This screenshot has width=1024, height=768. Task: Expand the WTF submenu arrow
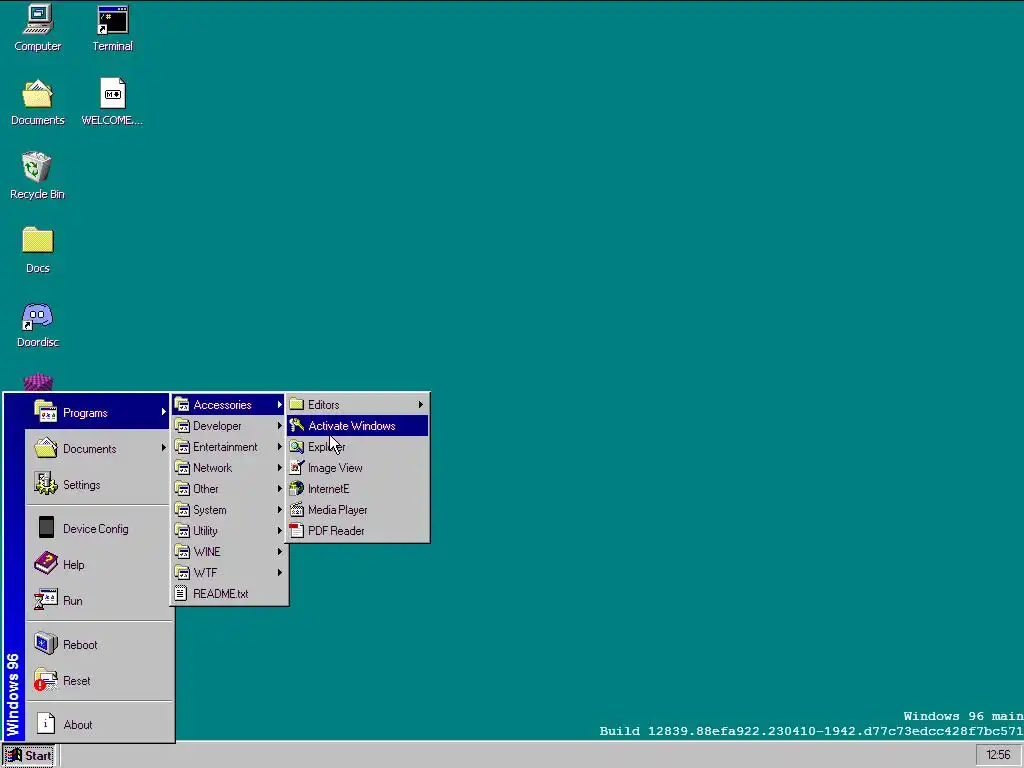(280, 573)
